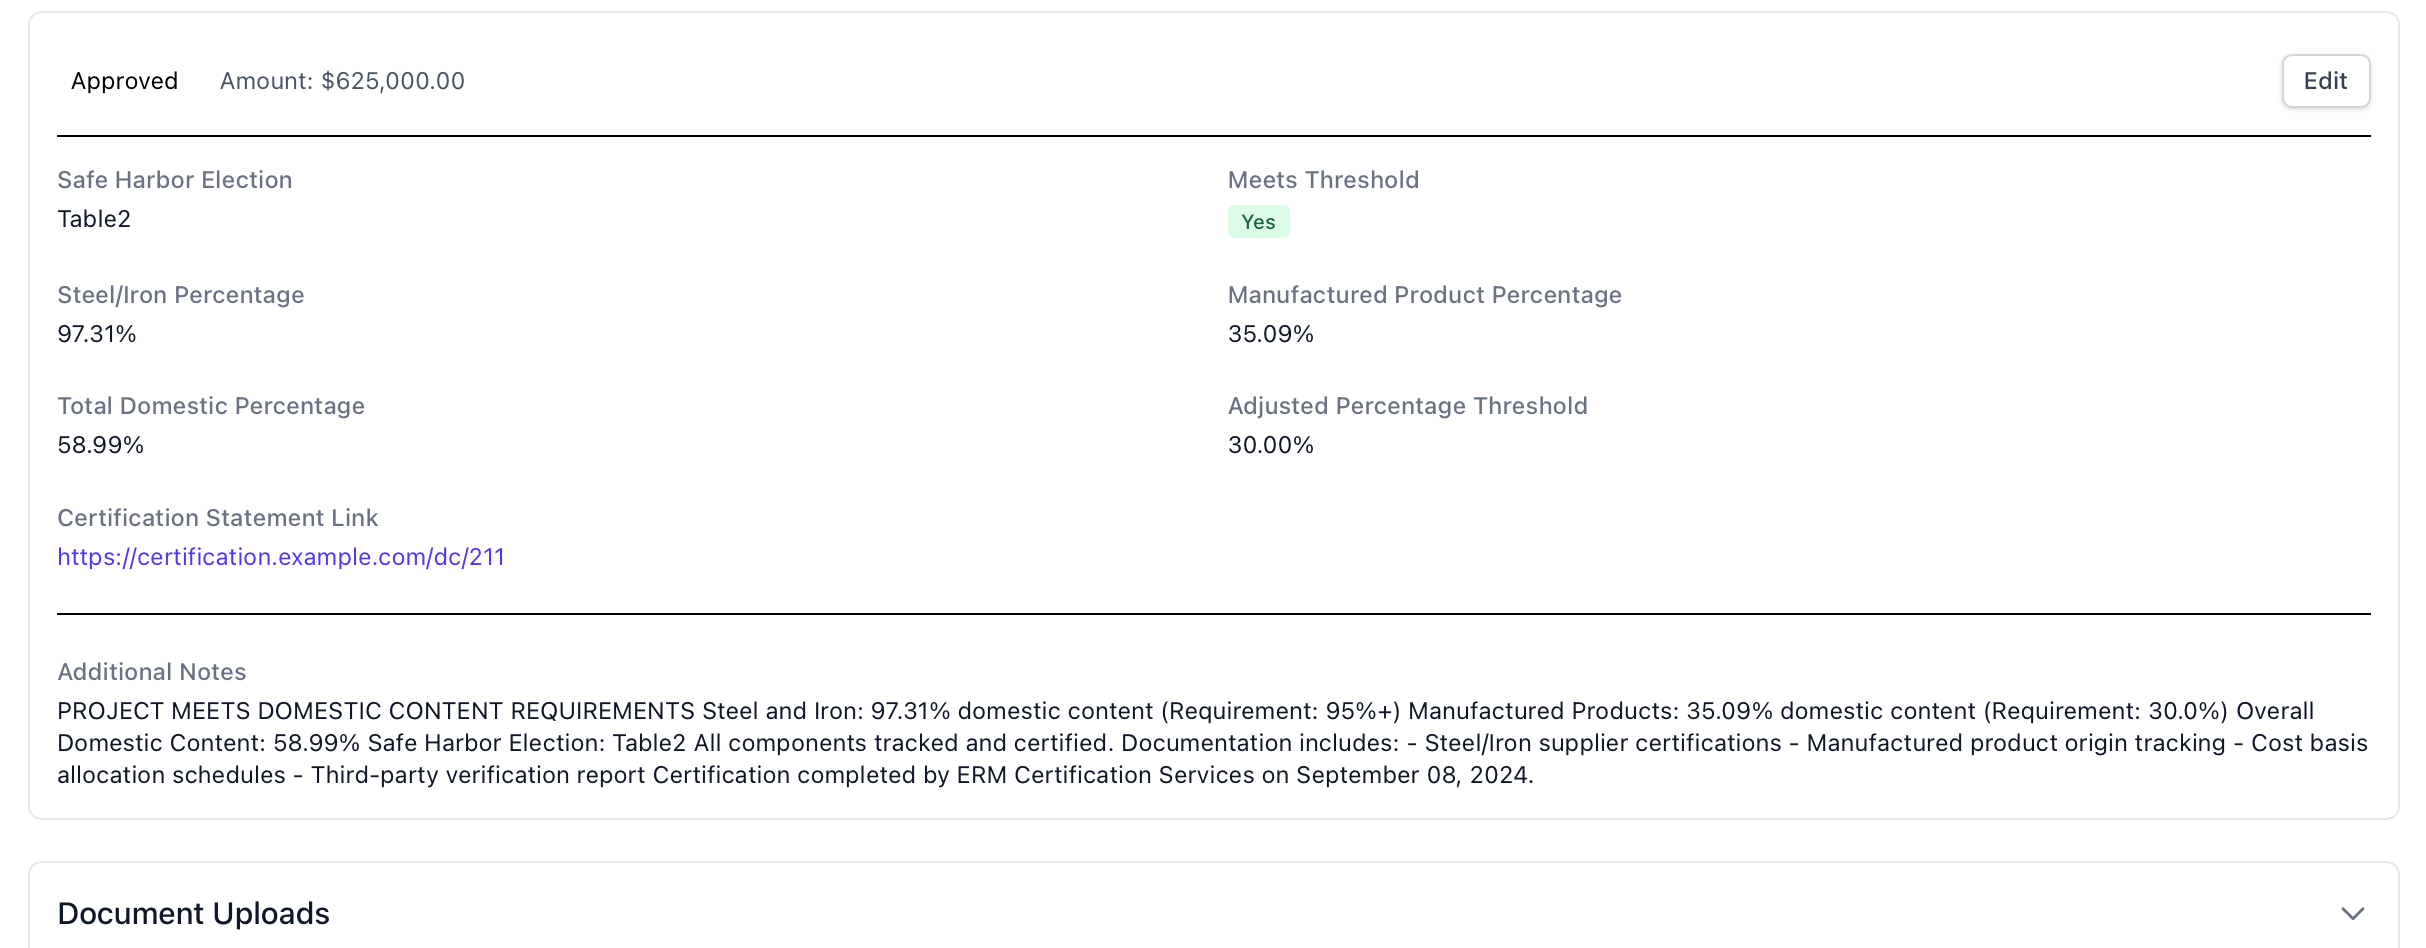Click the 30.00% adjusted threshold value
Viewport: 2426px width, 948px height.
pos(1270,445)
